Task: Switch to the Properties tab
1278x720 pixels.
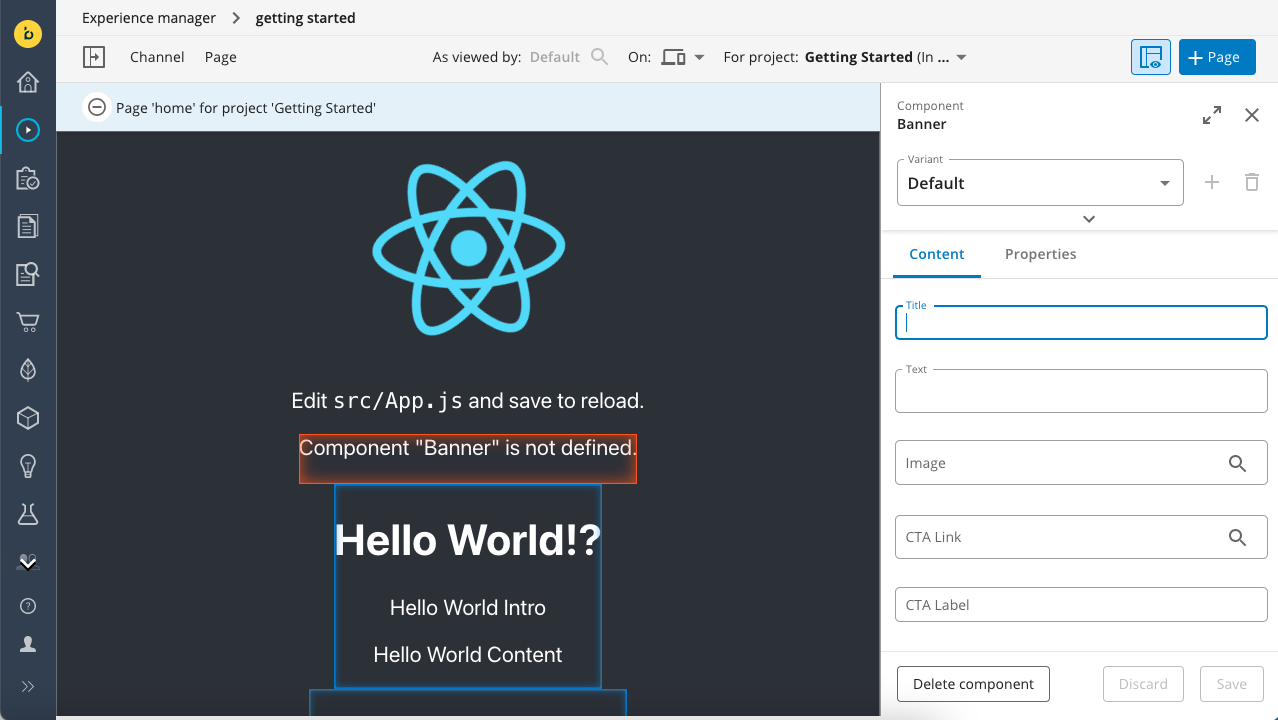Action: pyautogui.click(x=1041, y=254)
